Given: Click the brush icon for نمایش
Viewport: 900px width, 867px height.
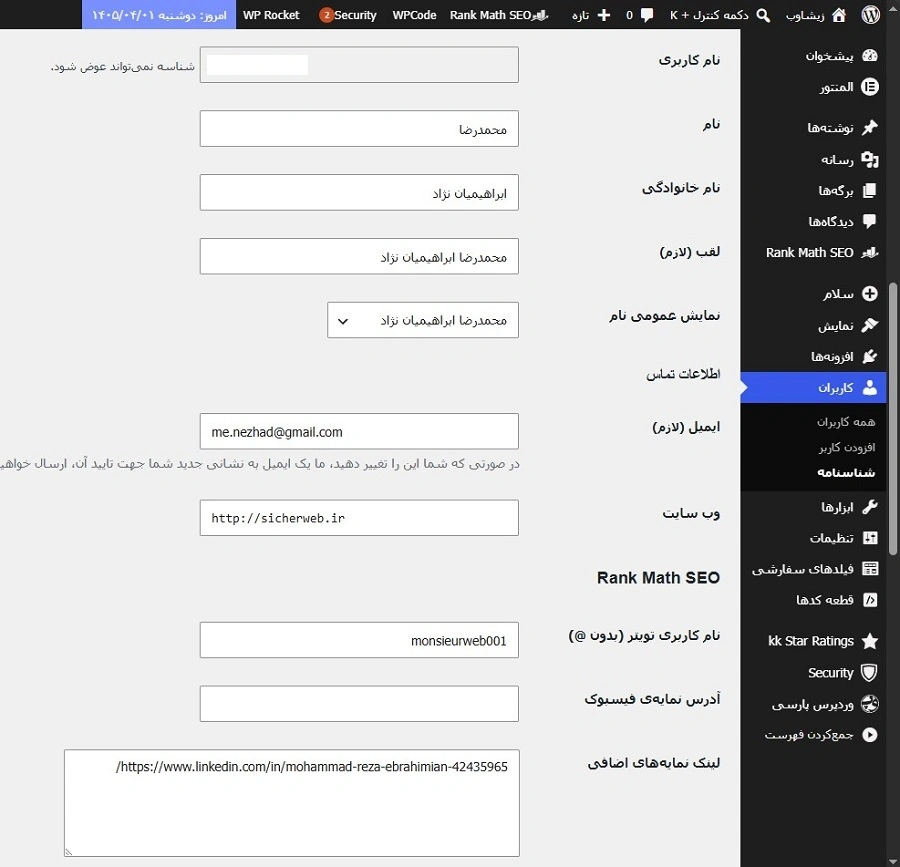Looking at the screenshot, I should click(870, 325).
